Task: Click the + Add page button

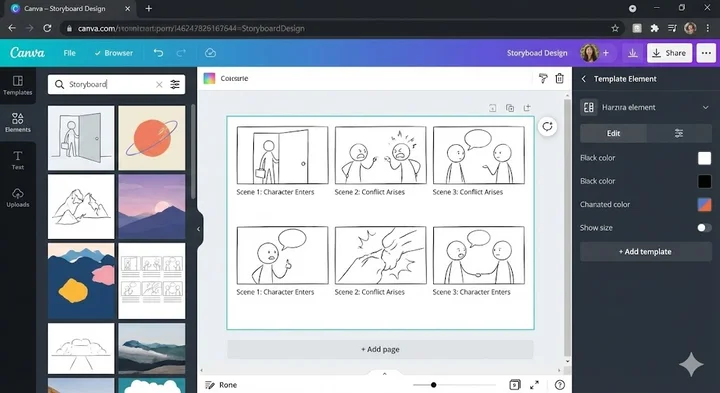Action: pyautogui.click(x=380, y=349)
